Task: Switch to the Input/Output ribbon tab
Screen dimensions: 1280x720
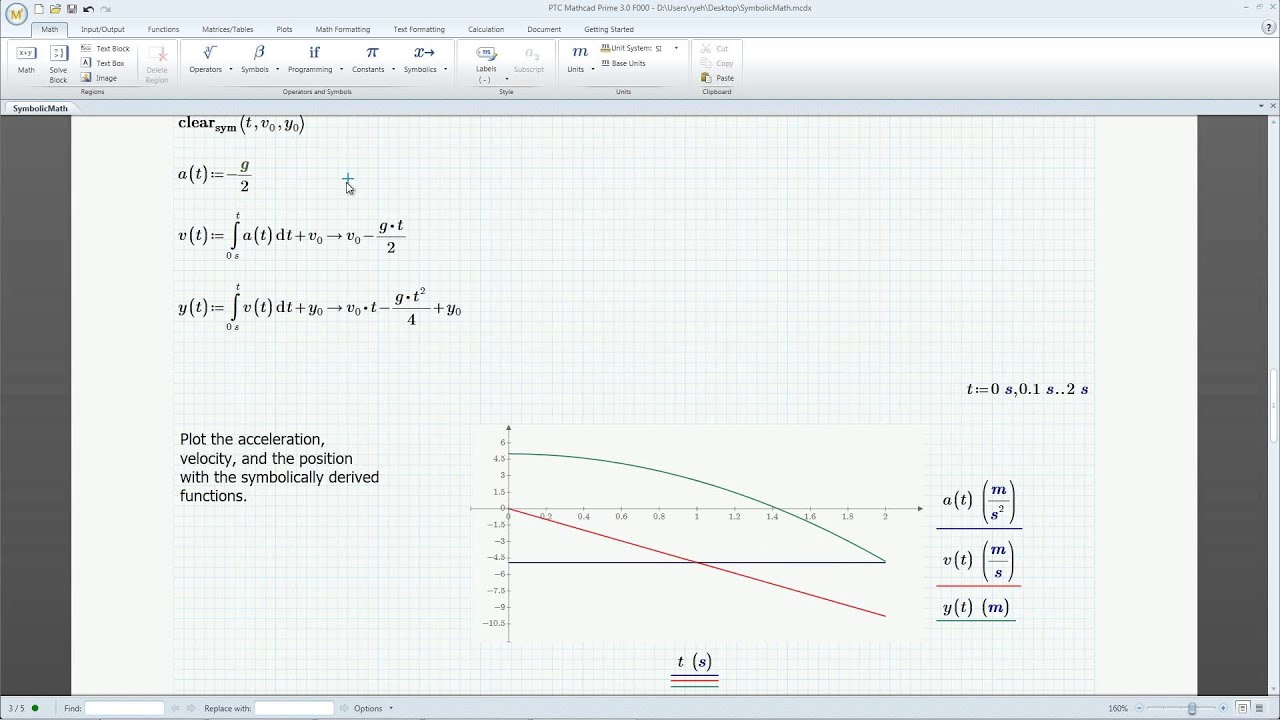Action: 103,29
